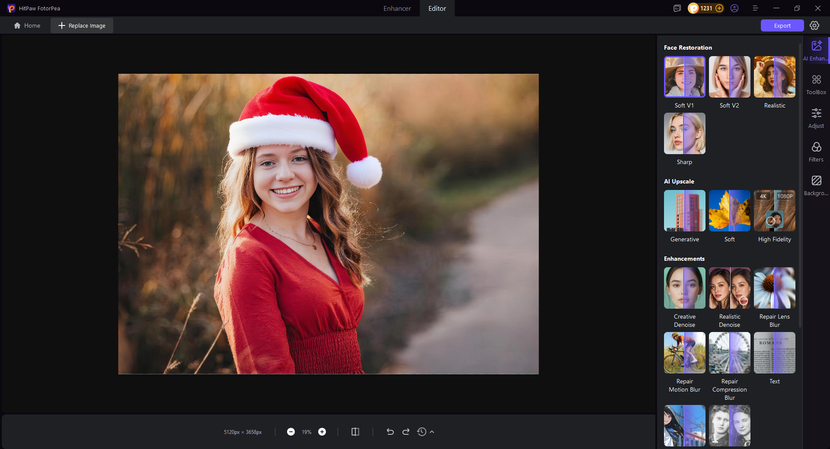
Task: Add credits with the plus coin icon
Action: [x=719, y=8]
